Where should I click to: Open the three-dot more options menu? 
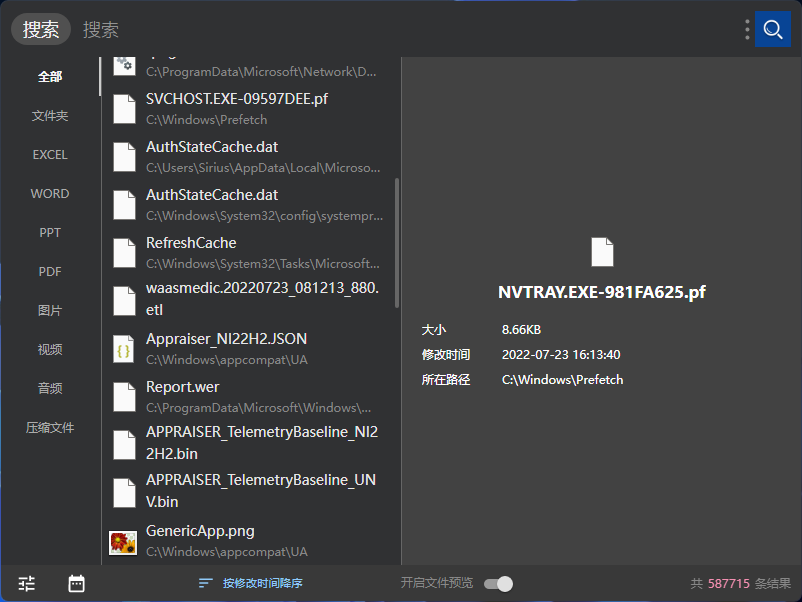(x=747, y=29)
